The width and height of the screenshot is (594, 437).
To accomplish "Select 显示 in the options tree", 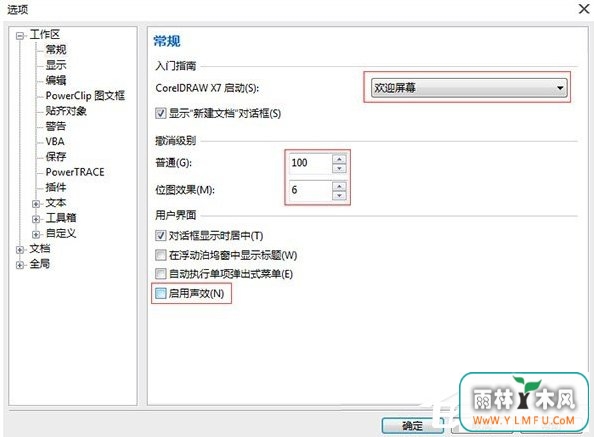I will point(56,65).
